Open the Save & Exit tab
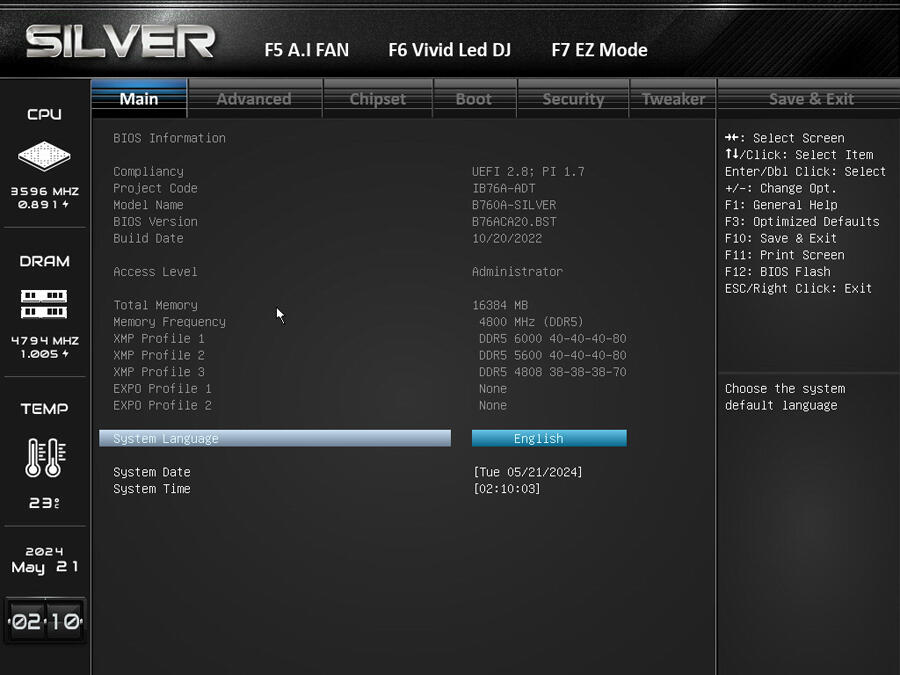Image resolution: width=900 pixels, height=675 pixels. tap(811, 99)
